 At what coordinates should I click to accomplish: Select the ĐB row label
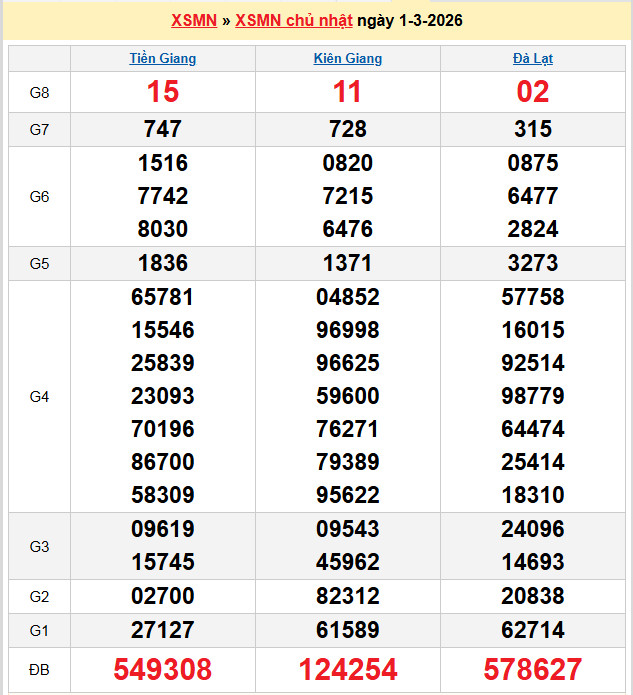(x=40, y=669)
